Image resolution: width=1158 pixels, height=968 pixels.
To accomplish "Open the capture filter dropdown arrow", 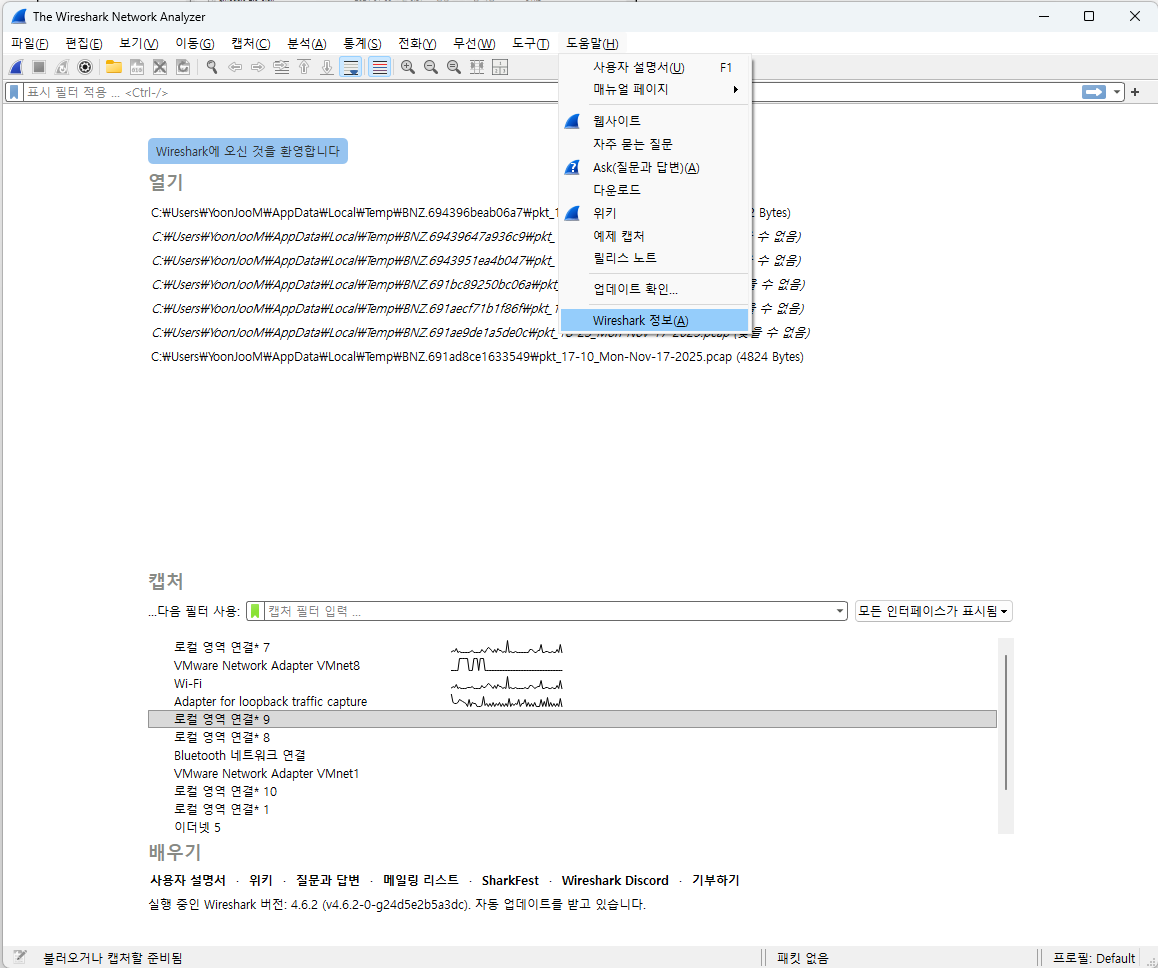I will 840,611.
